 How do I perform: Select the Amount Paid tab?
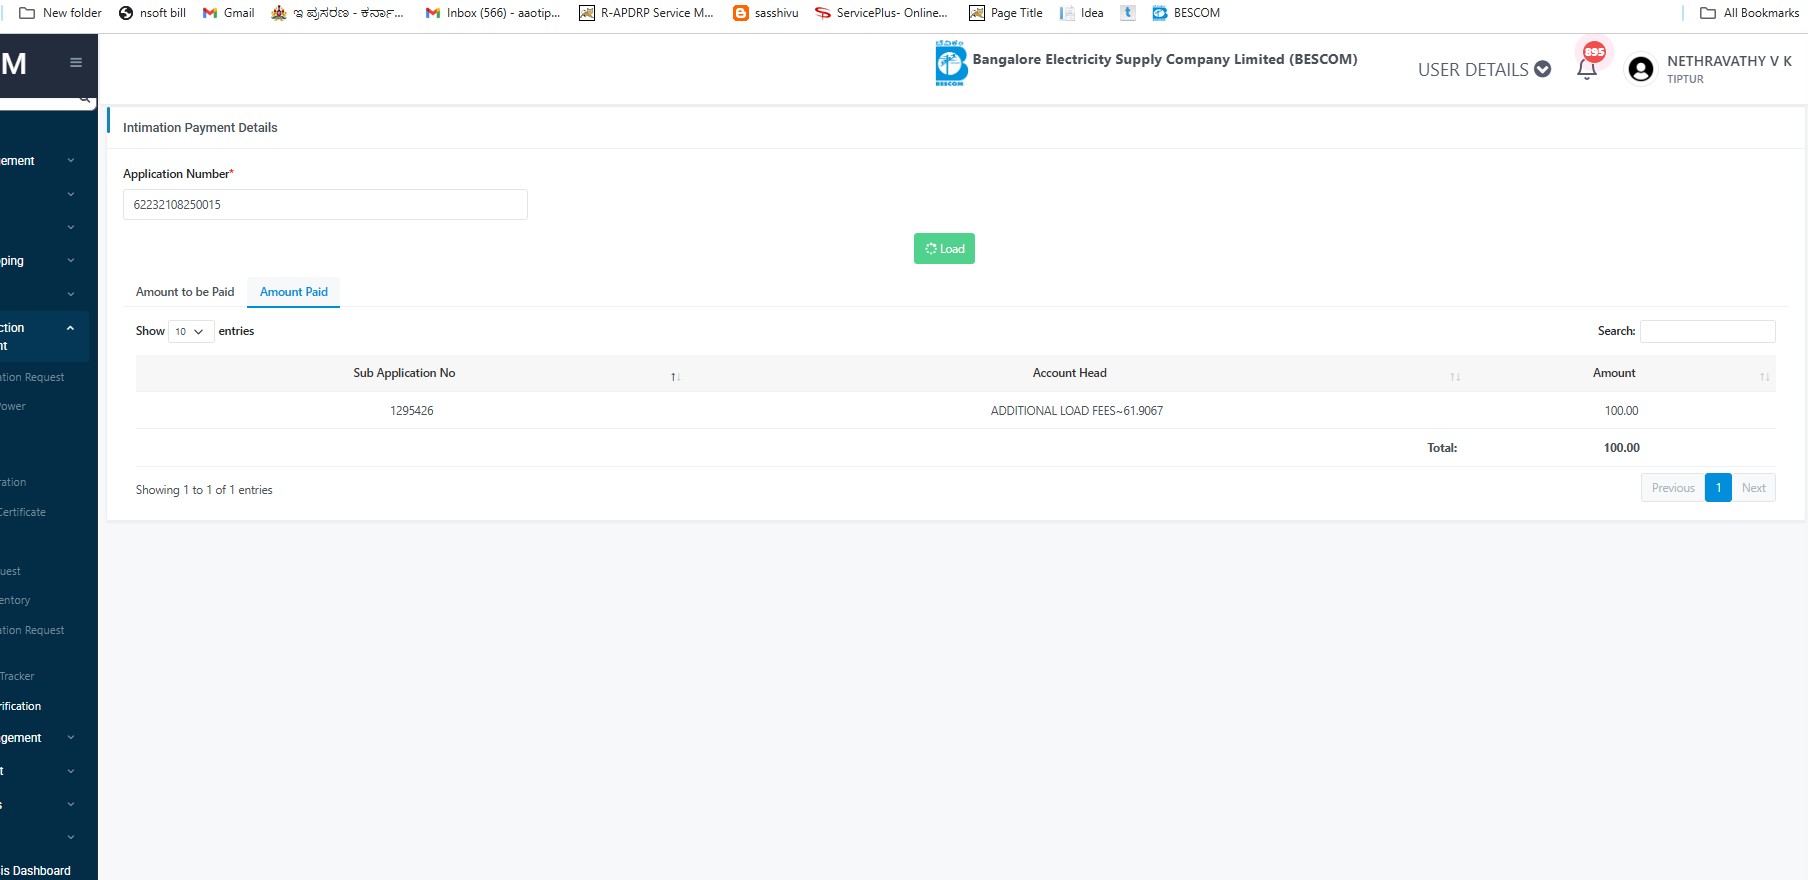click(x=294, y=292)
